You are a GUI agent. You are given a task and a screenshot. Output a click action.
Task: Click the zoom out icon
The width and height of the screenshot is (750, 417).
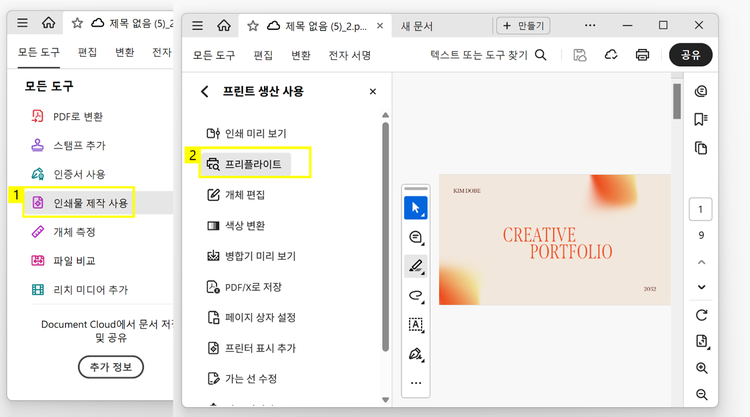(x=702, y=395)
